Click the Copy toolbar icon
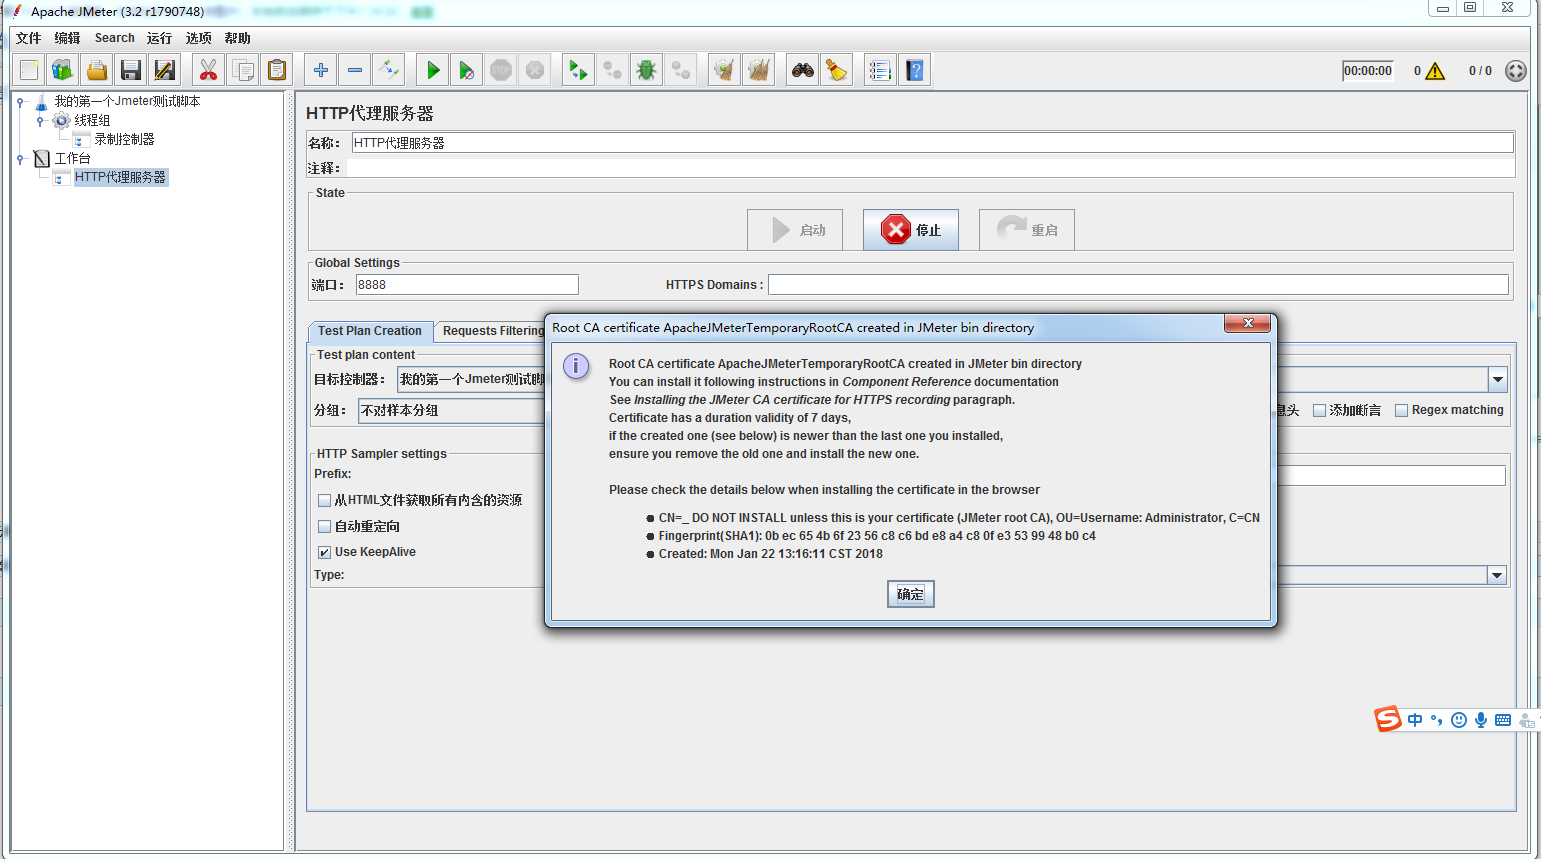Viewport: 1541px width, 859px height. (242, 70)
